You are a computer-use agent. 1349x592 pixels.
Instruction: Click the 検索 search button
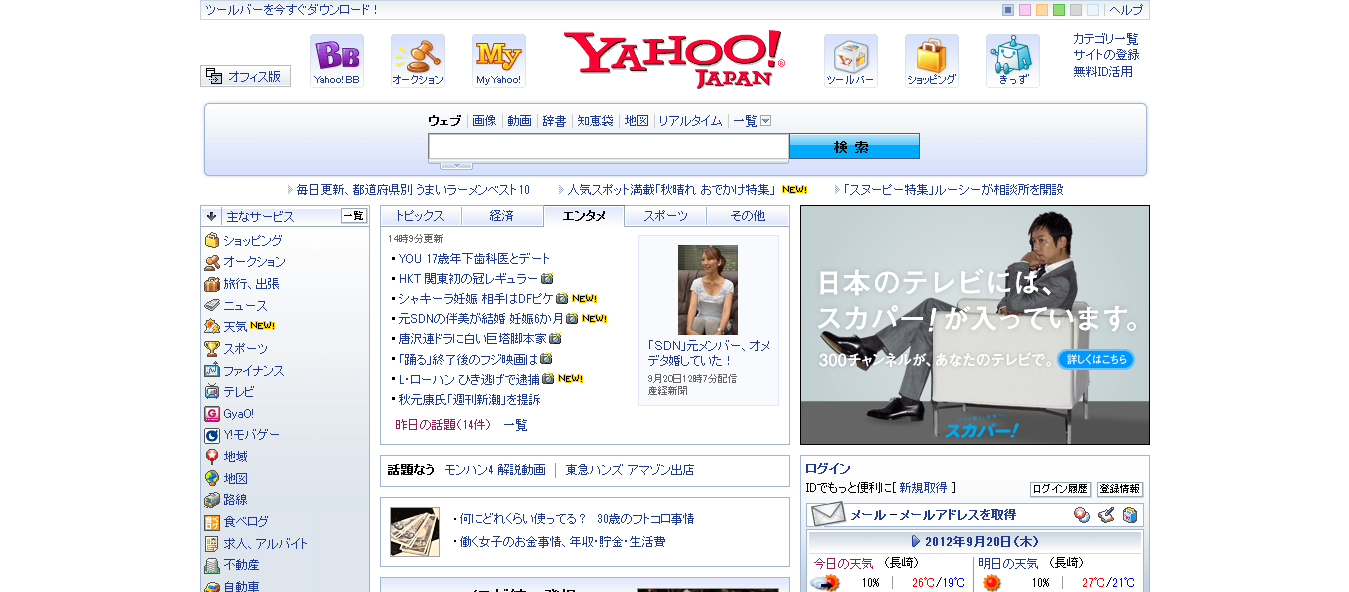[x=854, y=147]
